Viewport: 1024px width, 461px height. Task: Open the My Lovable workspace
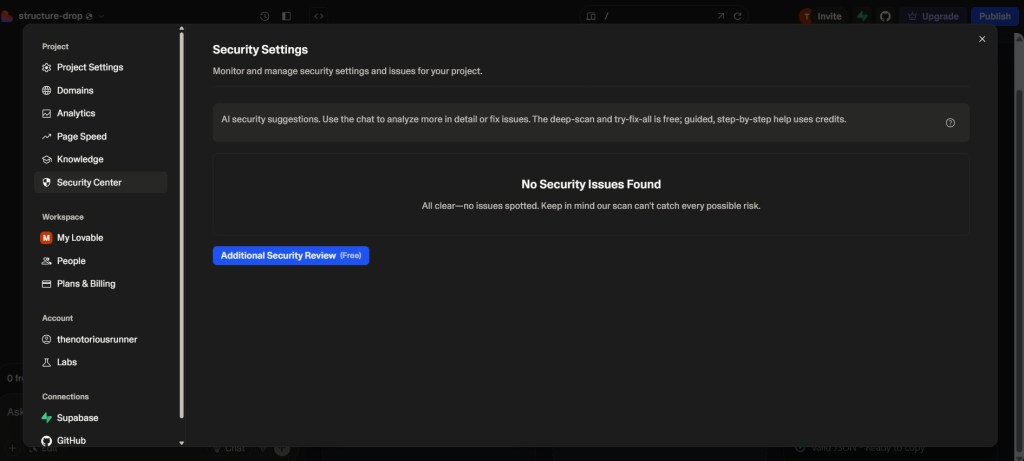[80, 238]
